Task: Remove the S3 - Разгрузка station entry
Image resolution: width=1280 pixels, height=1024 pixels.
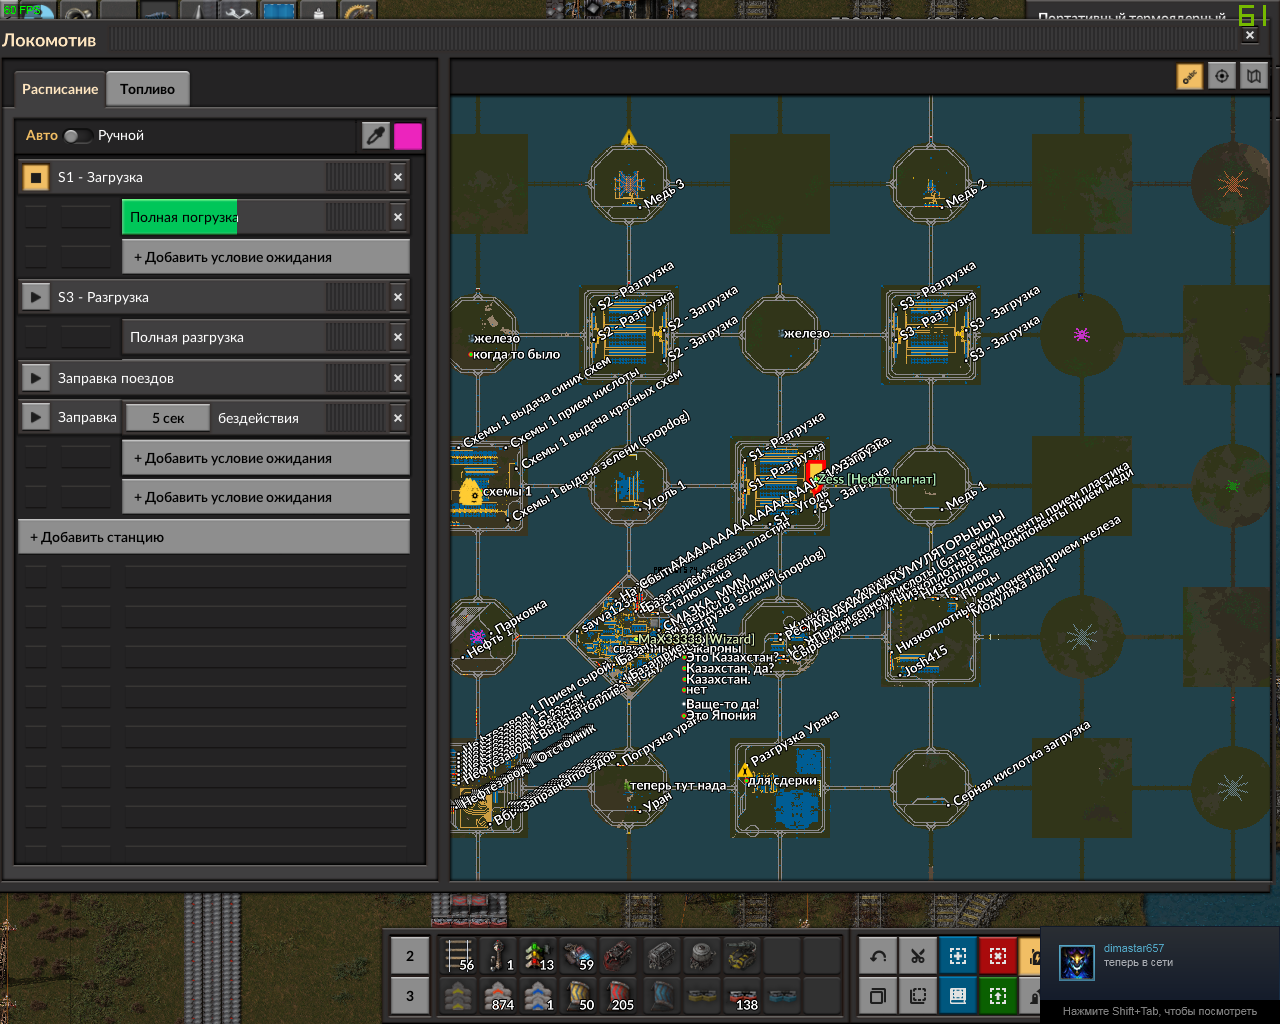Action: [398, 297]
